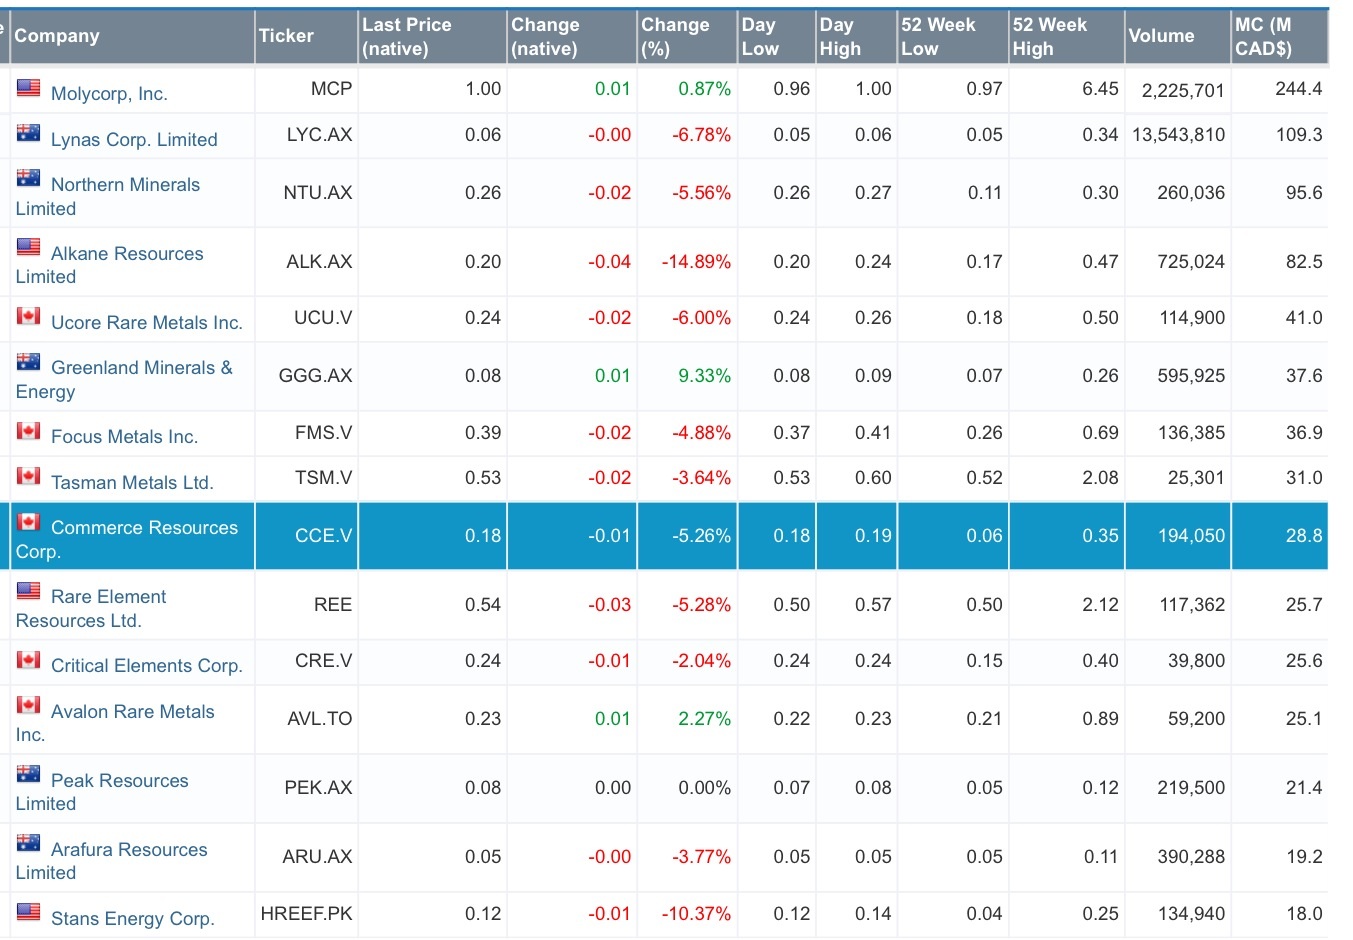Click the Australian flag beside Lynas Corp. Limited
This screenshot has width=1353, height=940.
[28, 130]
